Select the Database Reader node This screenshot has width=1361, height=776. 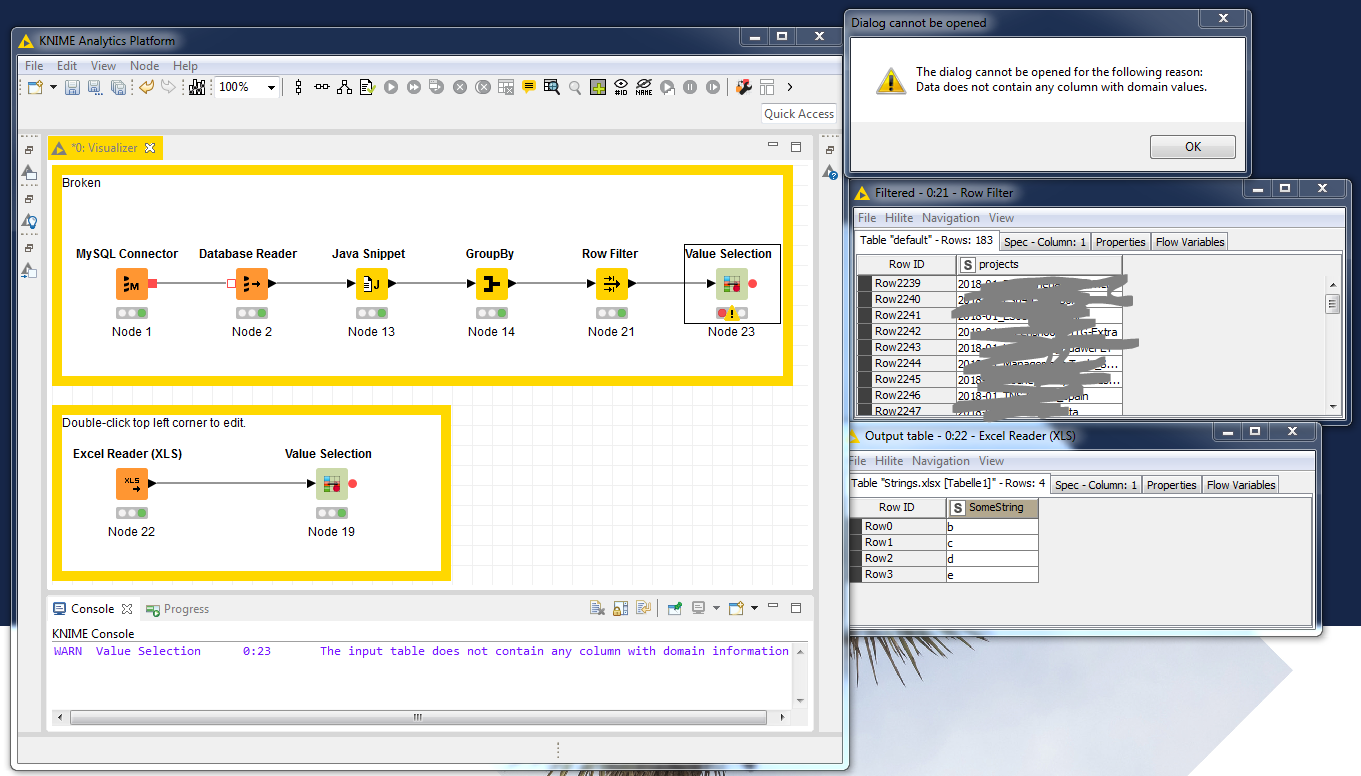(x=251, y=285)
